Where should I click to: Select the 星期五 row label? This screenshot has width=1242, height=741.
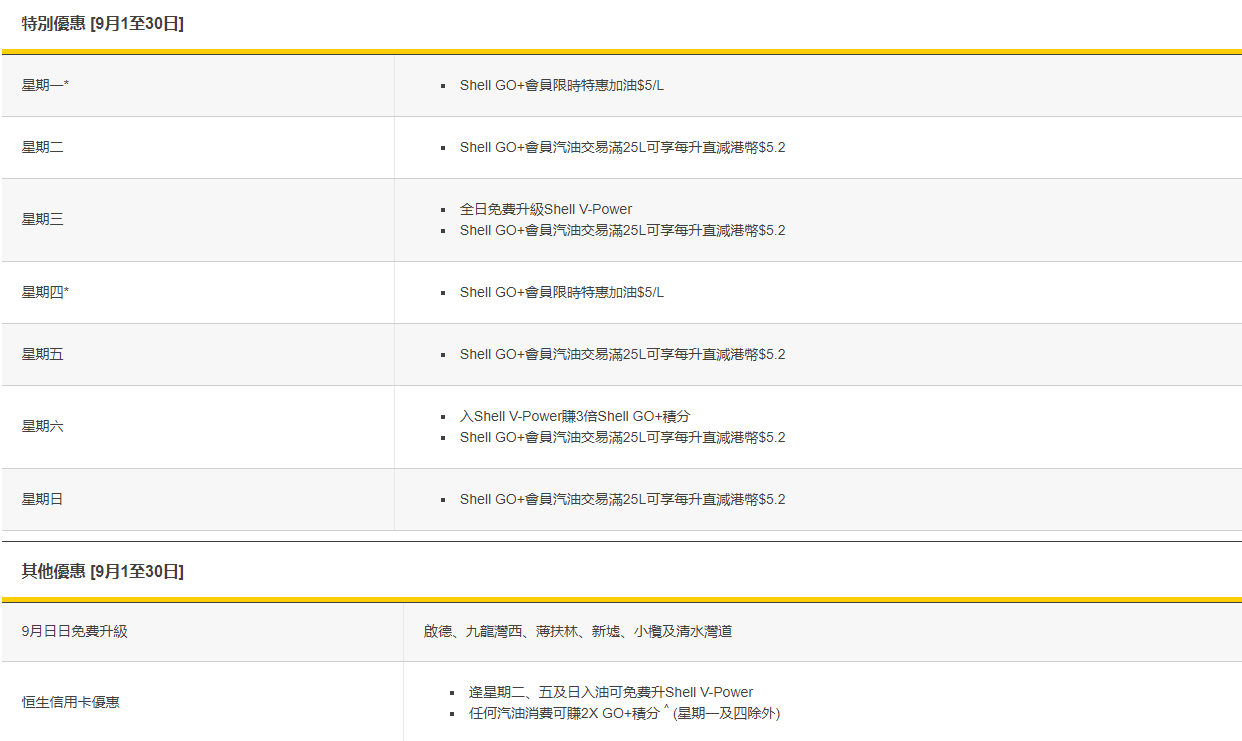42,354
